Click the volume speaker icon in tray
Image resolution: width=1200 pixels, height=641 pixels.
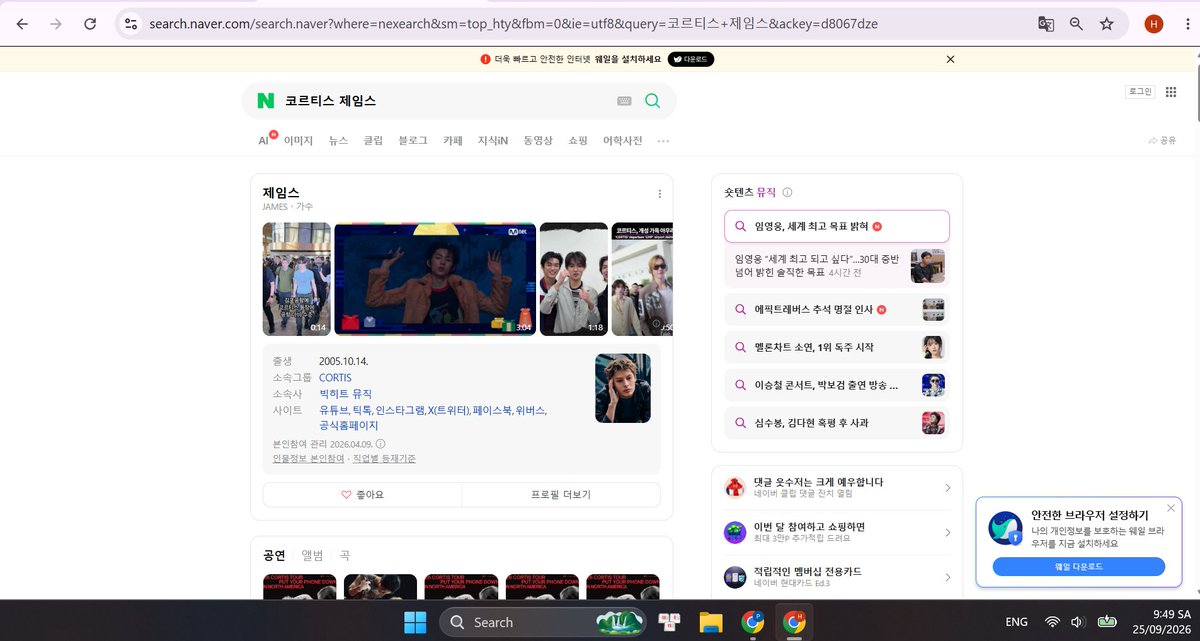(x=1078, y=622)
